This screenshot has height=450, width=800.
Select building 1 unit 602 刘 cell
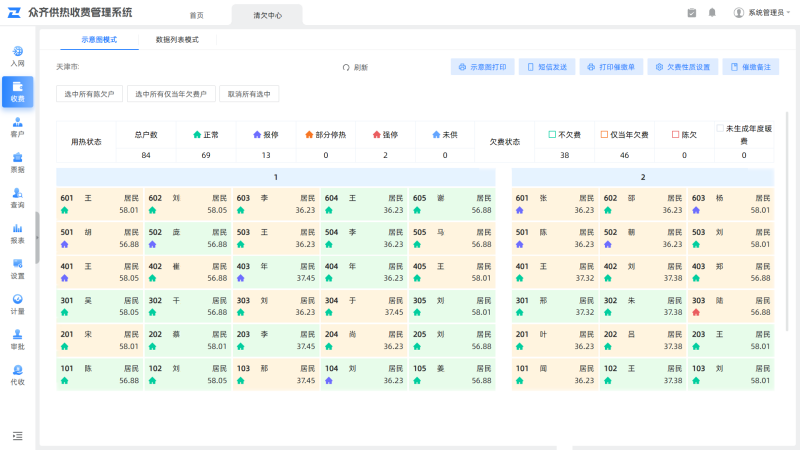pos(188,204)
